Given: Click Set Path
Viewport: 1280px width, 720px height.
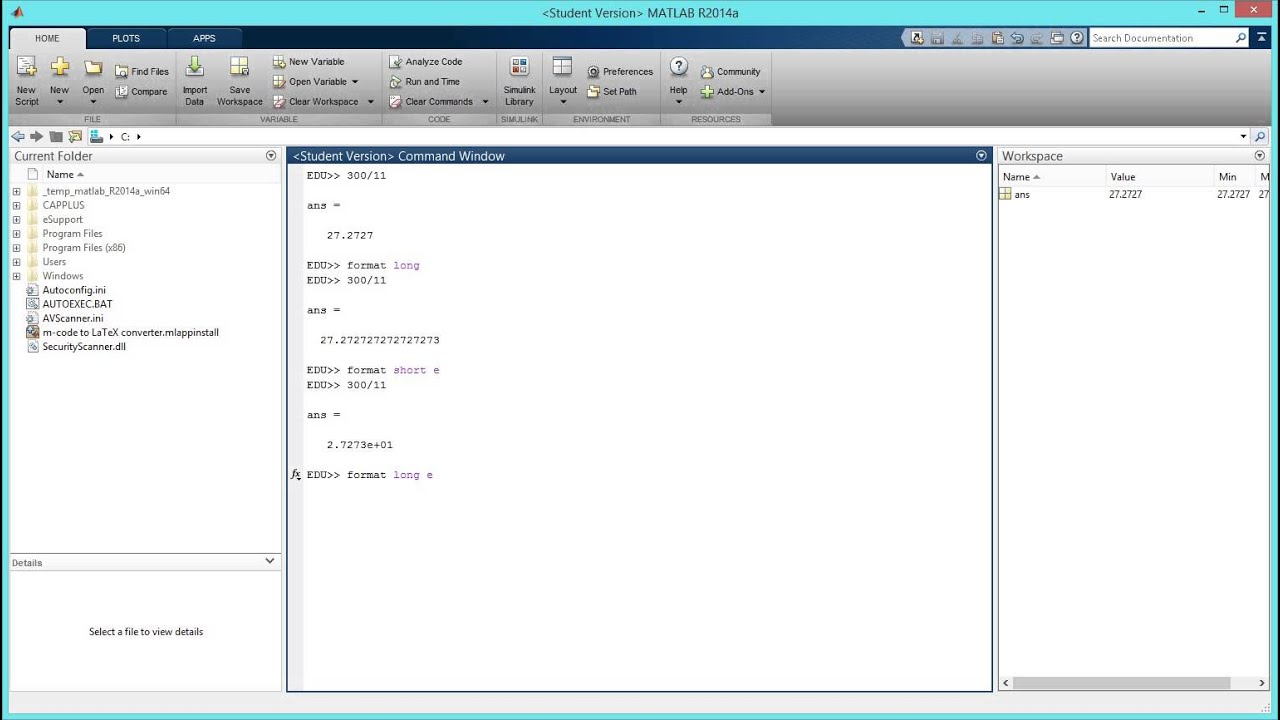Looking at the screenshot, I should 612,92.
